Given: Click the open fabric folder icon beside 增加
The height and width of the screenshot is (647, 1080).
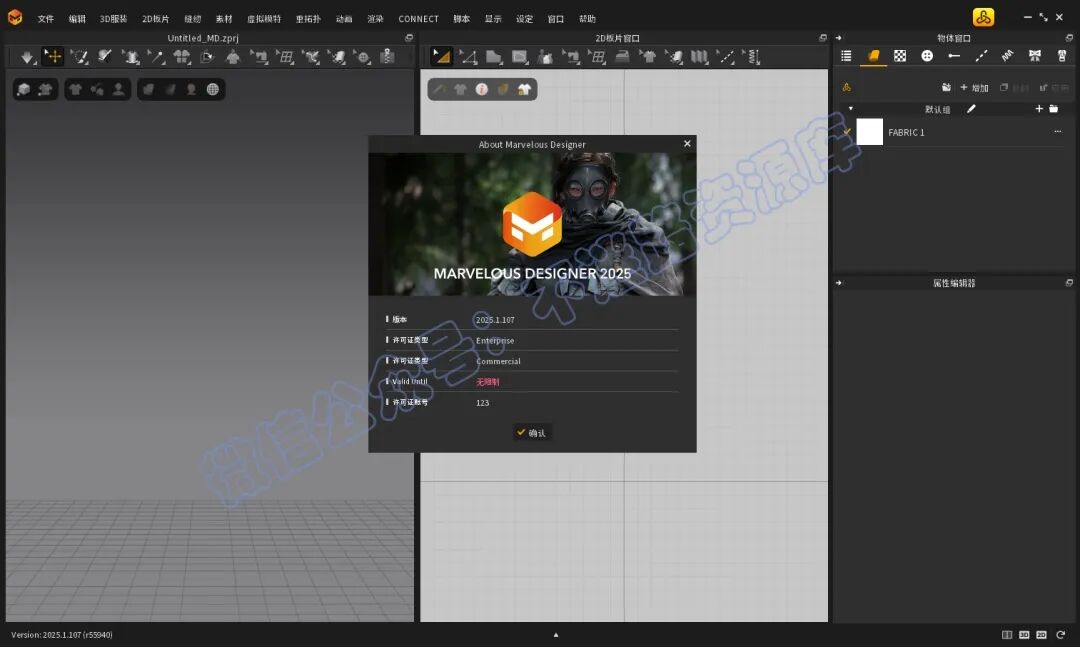Looking at the screenshot, I should click(x=946, y=88).
